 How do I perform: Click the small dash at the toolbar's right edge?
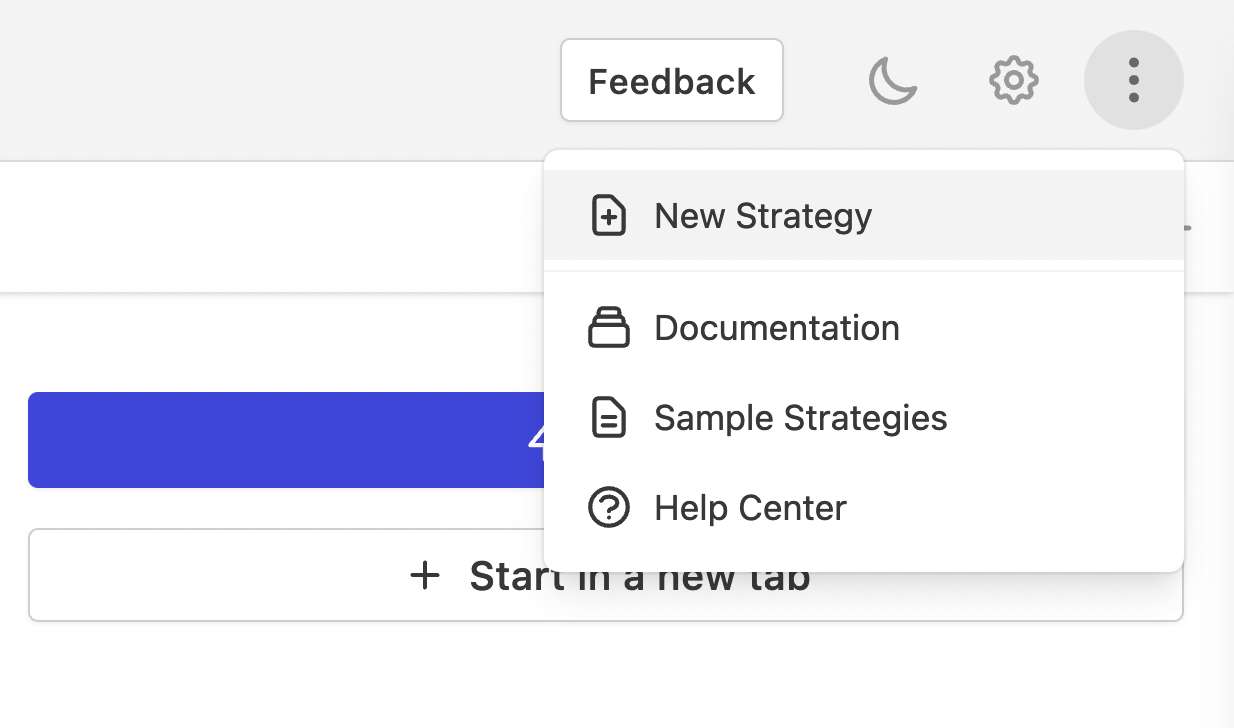(1187, 227)
